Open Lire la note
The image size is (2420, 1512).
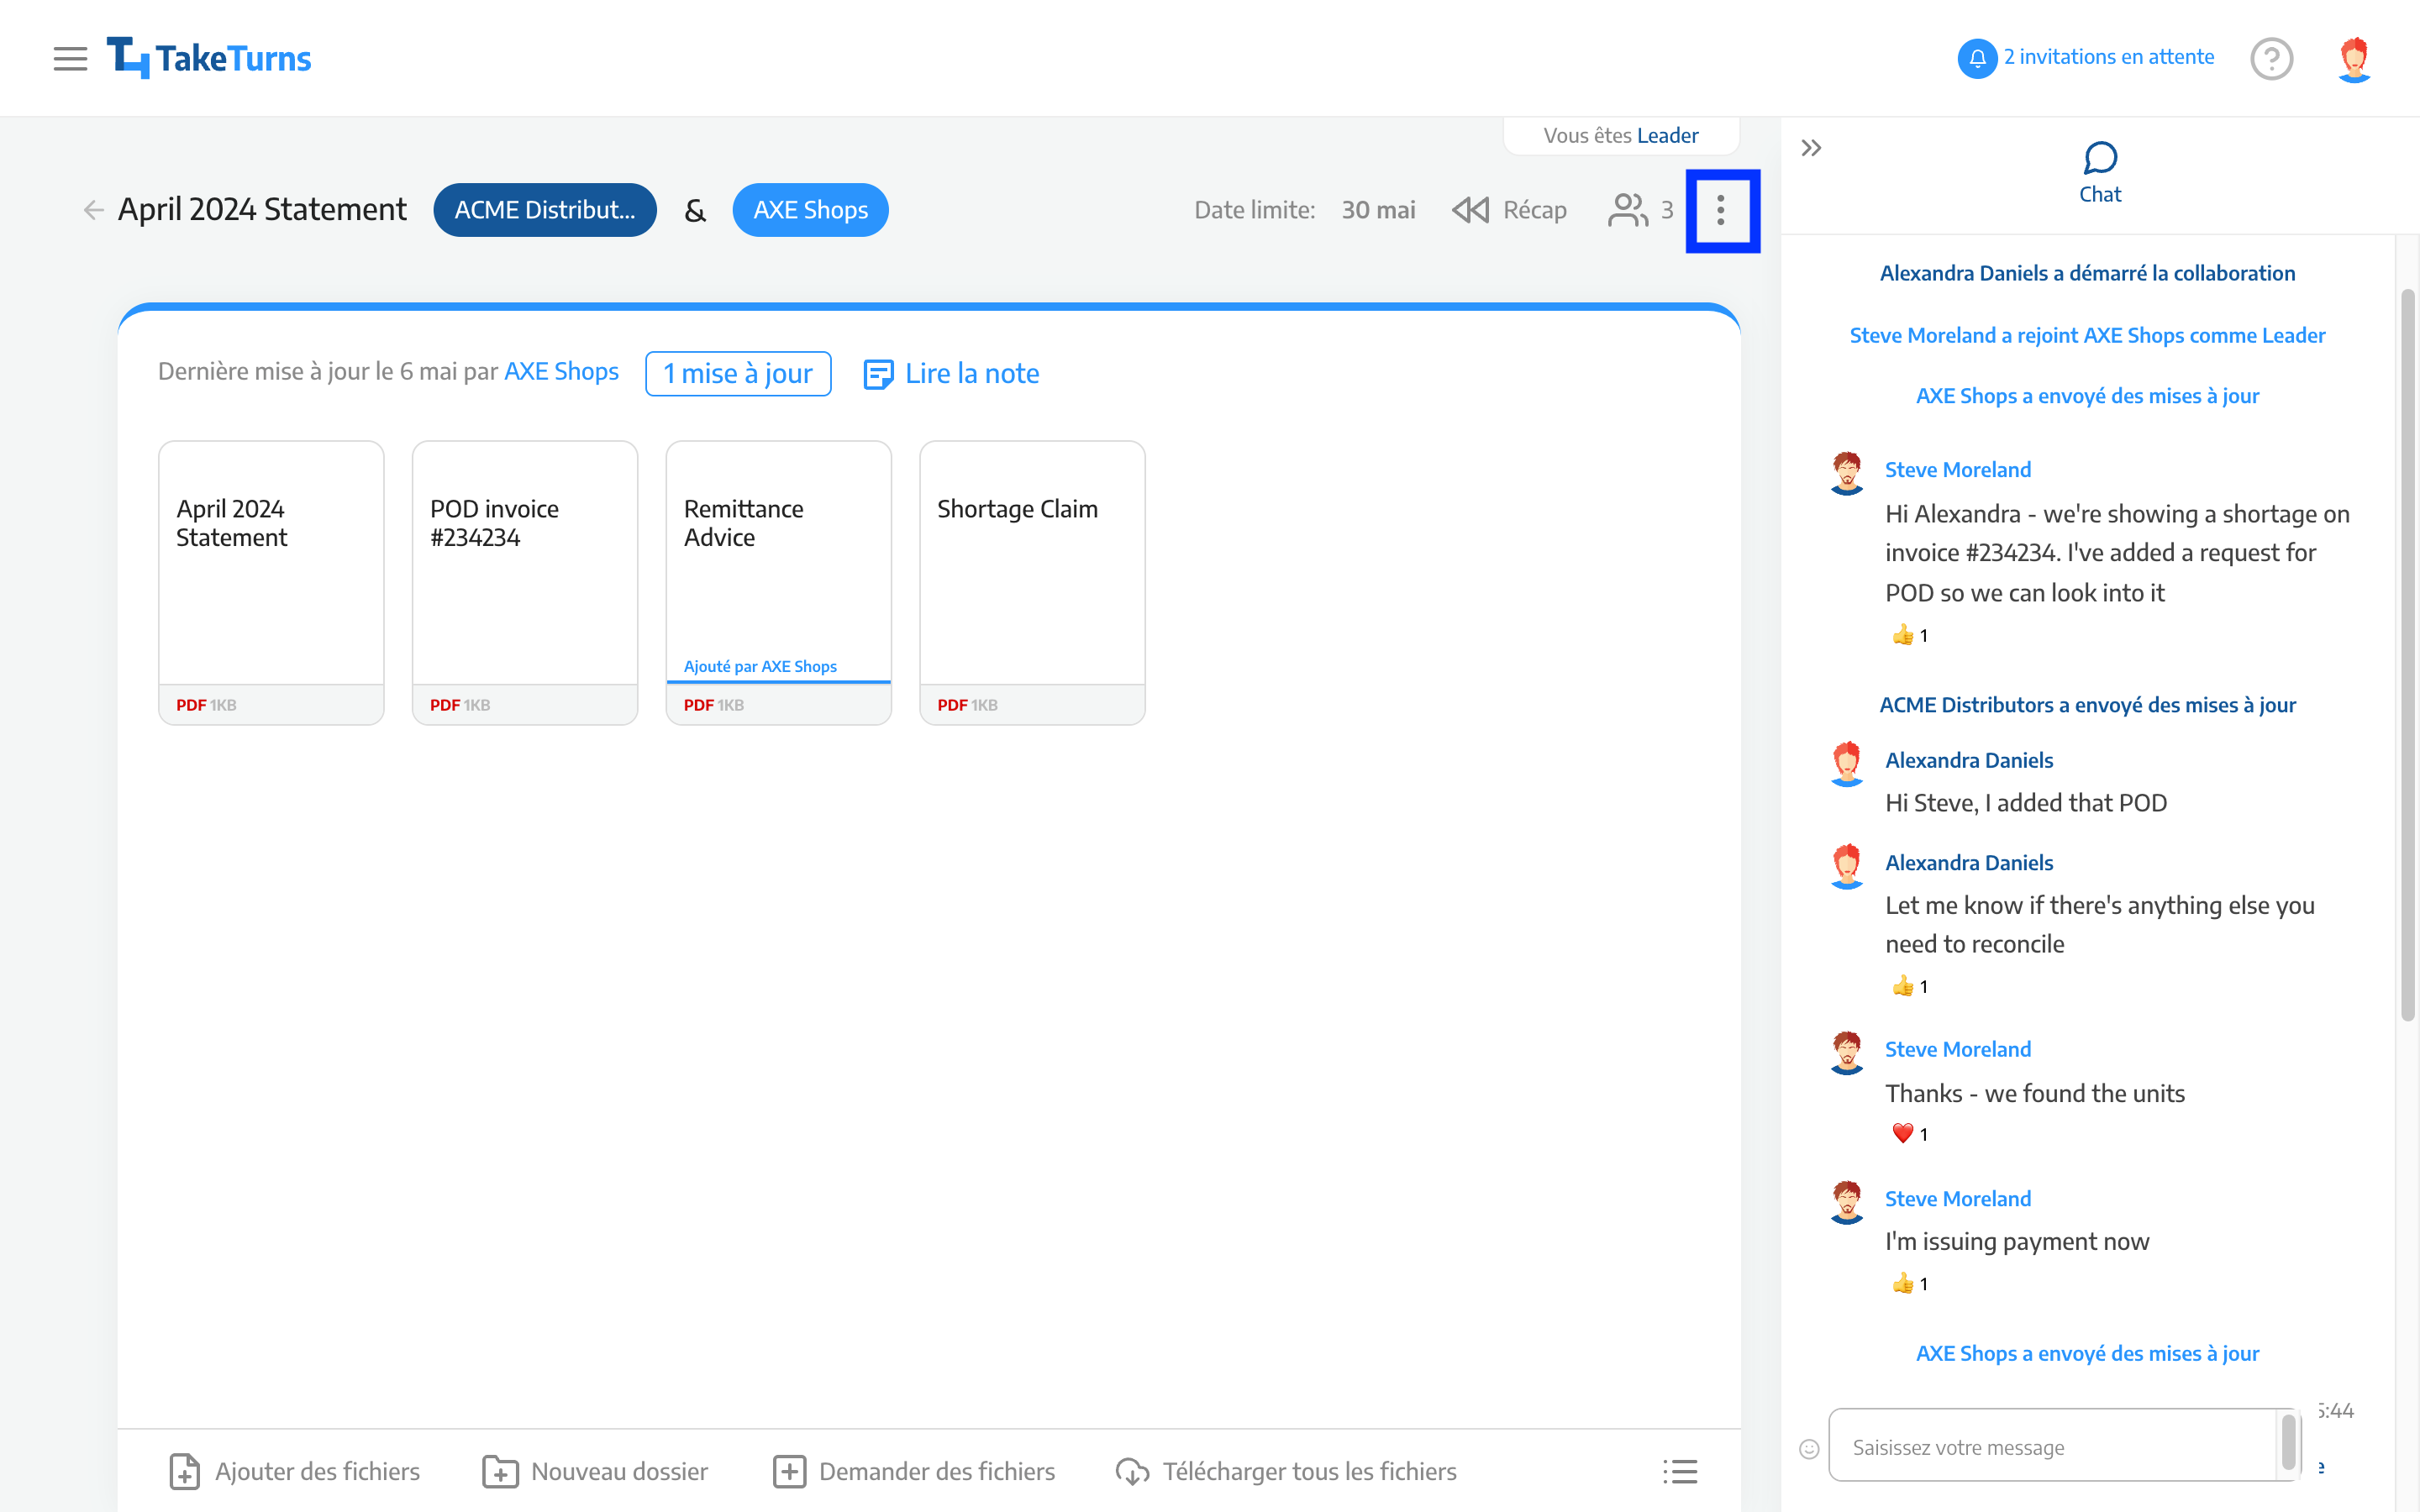(951, 373)
